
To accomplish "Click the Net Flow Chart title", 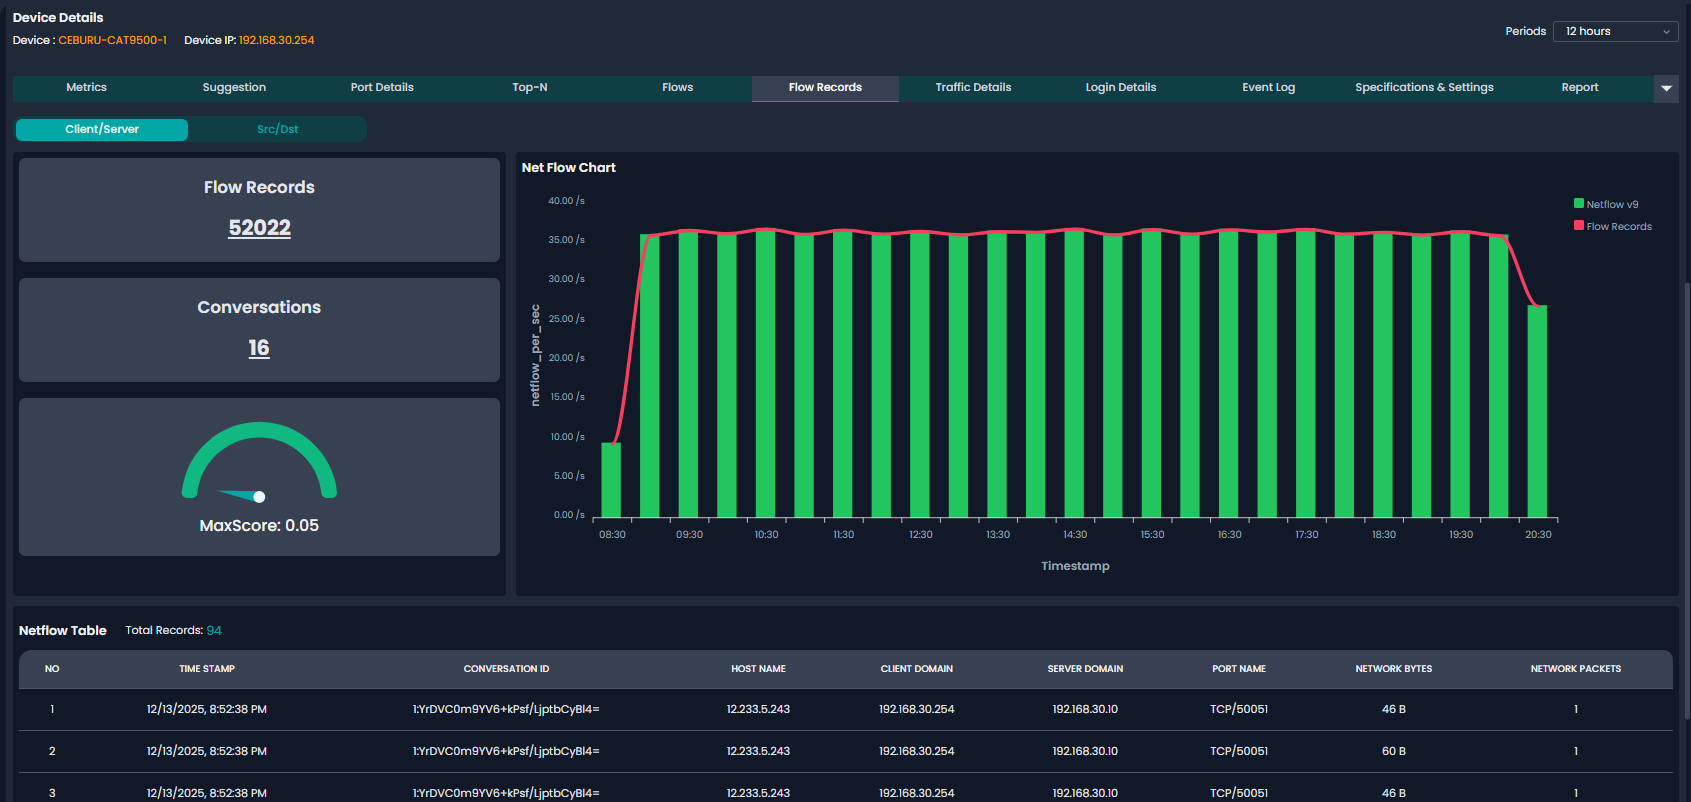I will [569, 168].
